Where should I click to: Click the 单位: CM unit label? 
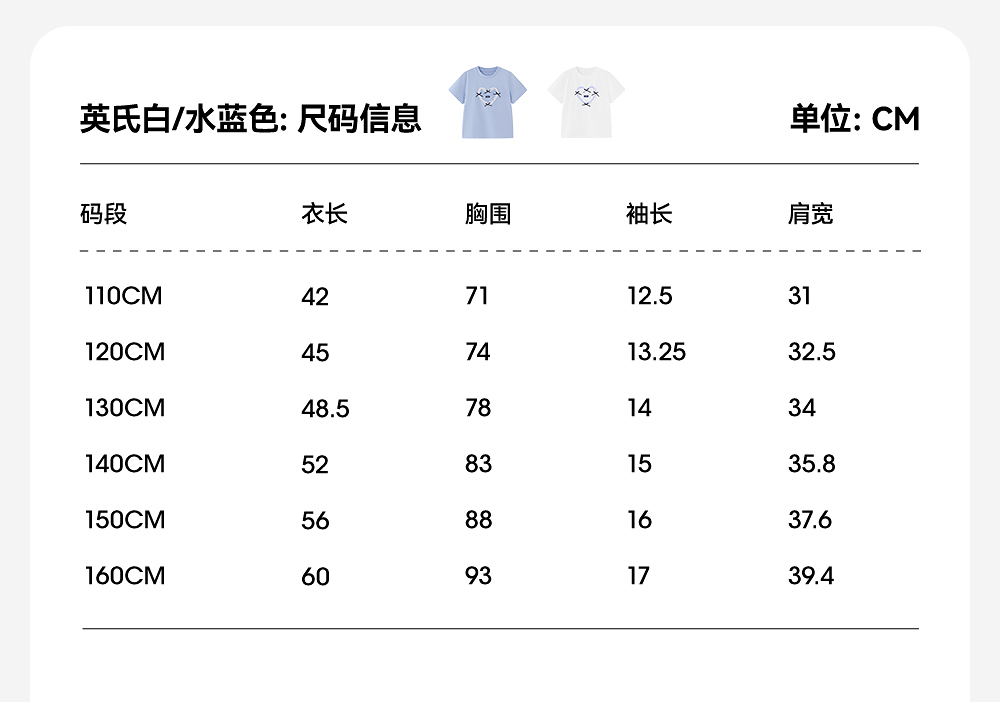pyautogui.click(x=854, y=119)
